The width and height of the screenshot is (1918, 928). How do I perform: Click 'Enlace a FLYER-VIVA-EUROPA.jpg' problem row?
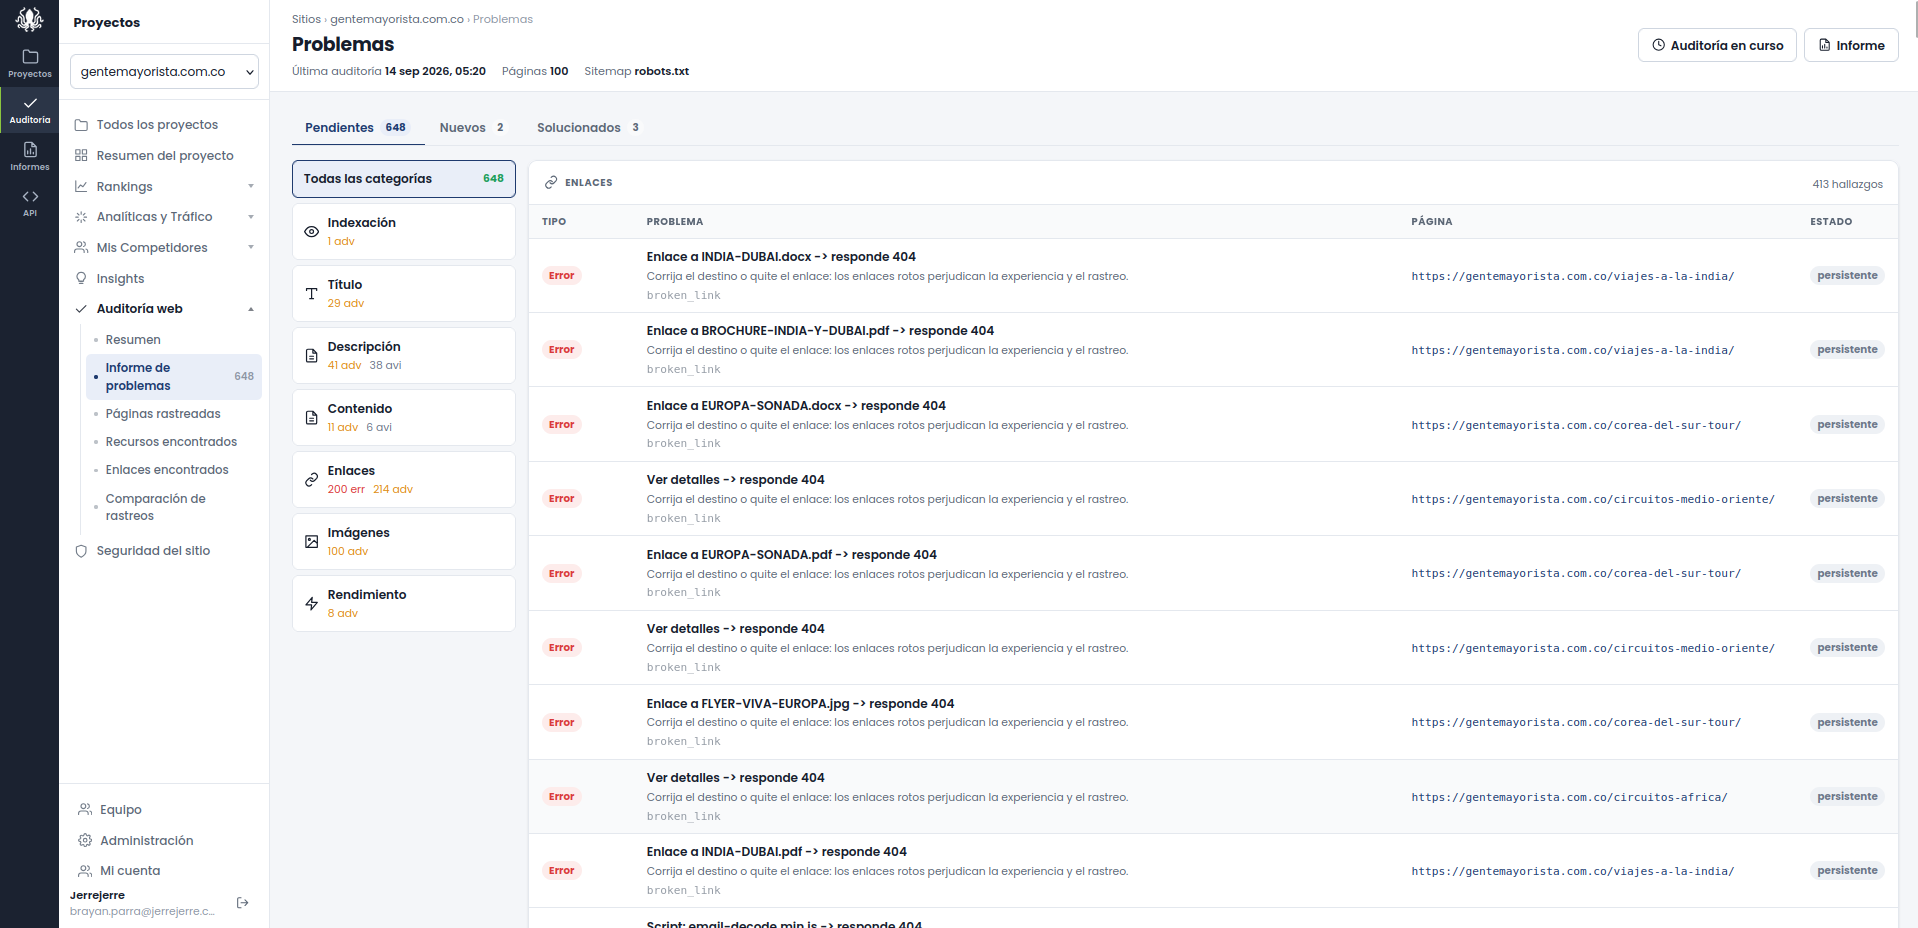click(1213, 722)
